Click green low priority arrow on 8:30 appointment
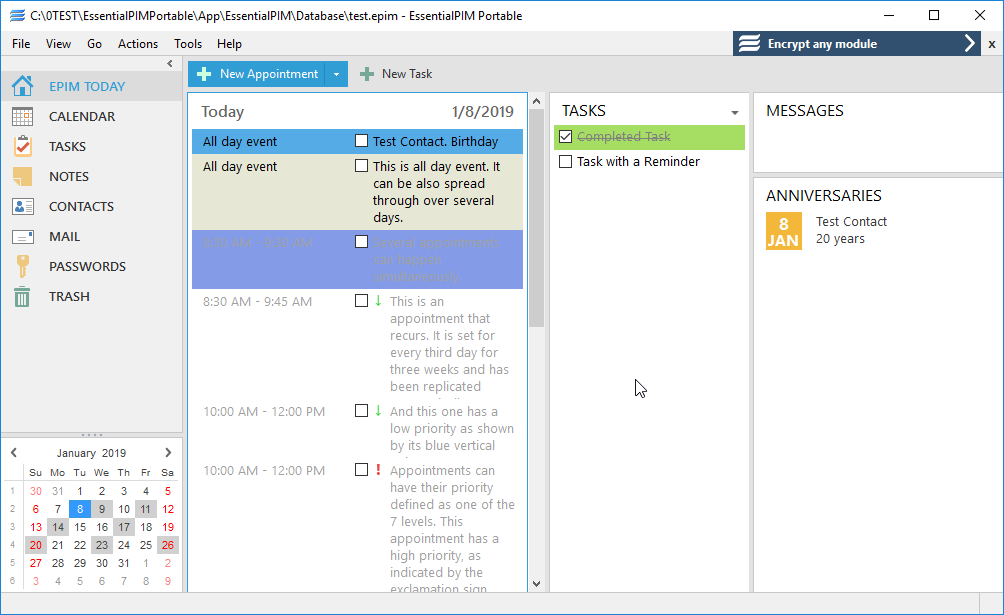Image resolution: width=1004 pixels, height=615 pixels. point(378,300)
